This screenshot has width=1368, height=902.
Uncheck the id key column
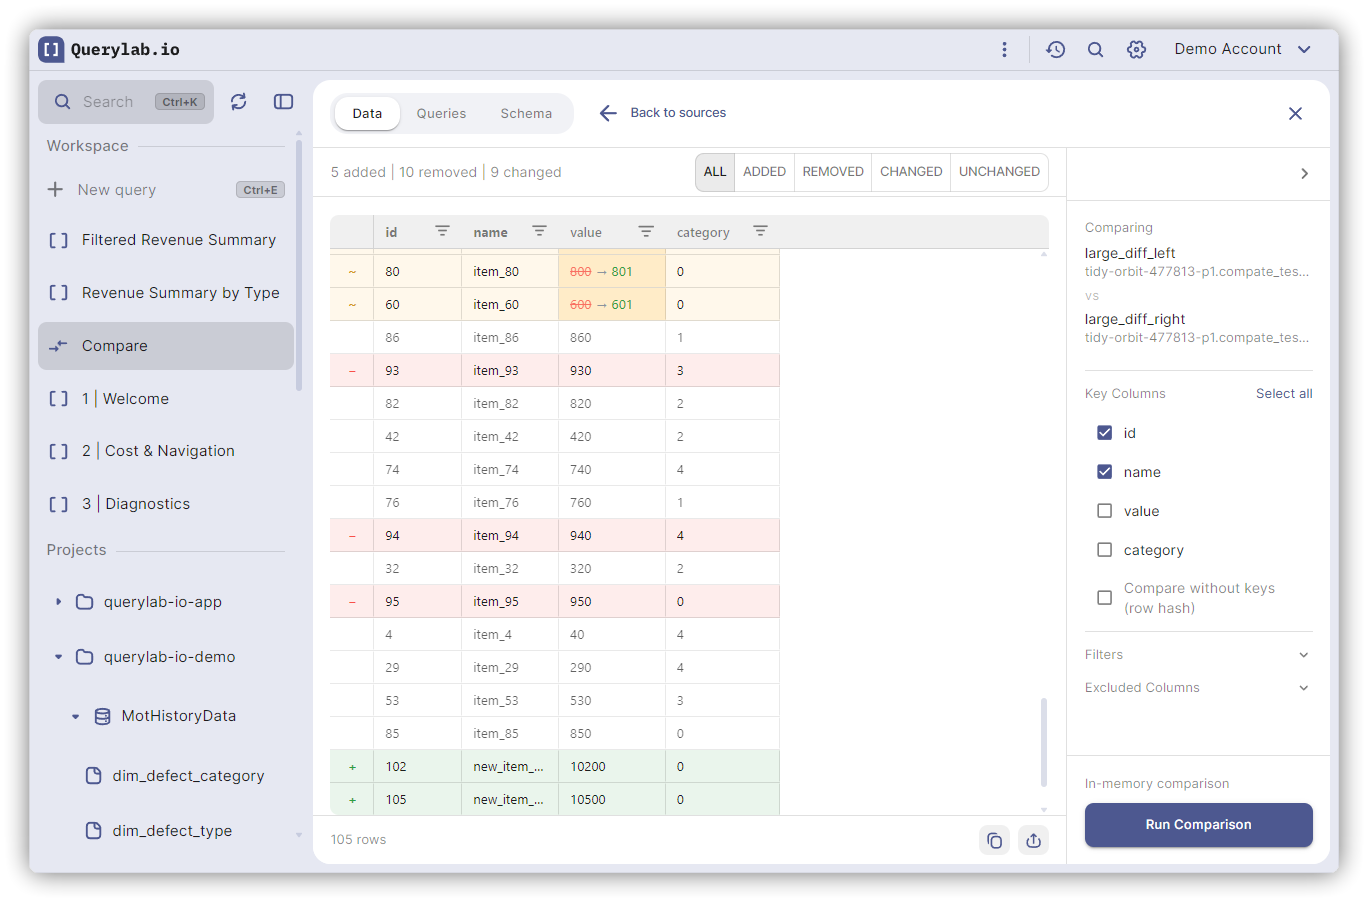click(x=1104, y=433)
